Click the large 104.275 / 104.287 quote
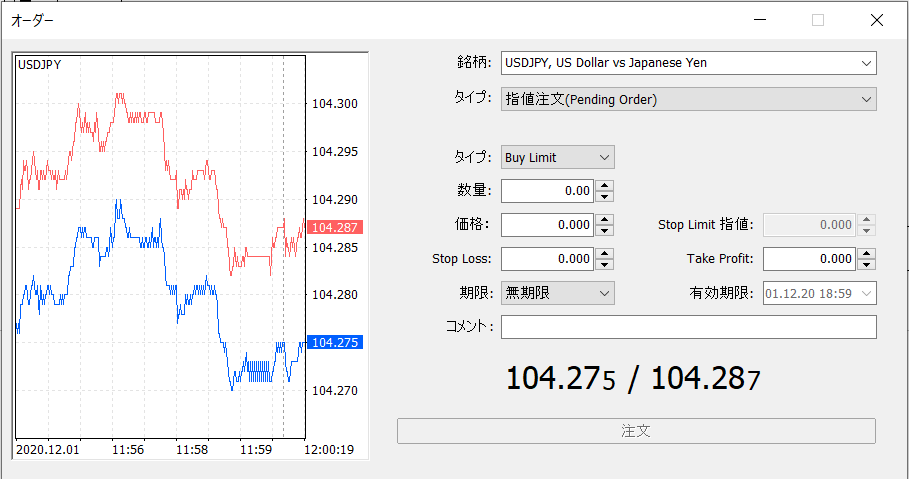Screen dimensions: 909x479 click(632, 379)
